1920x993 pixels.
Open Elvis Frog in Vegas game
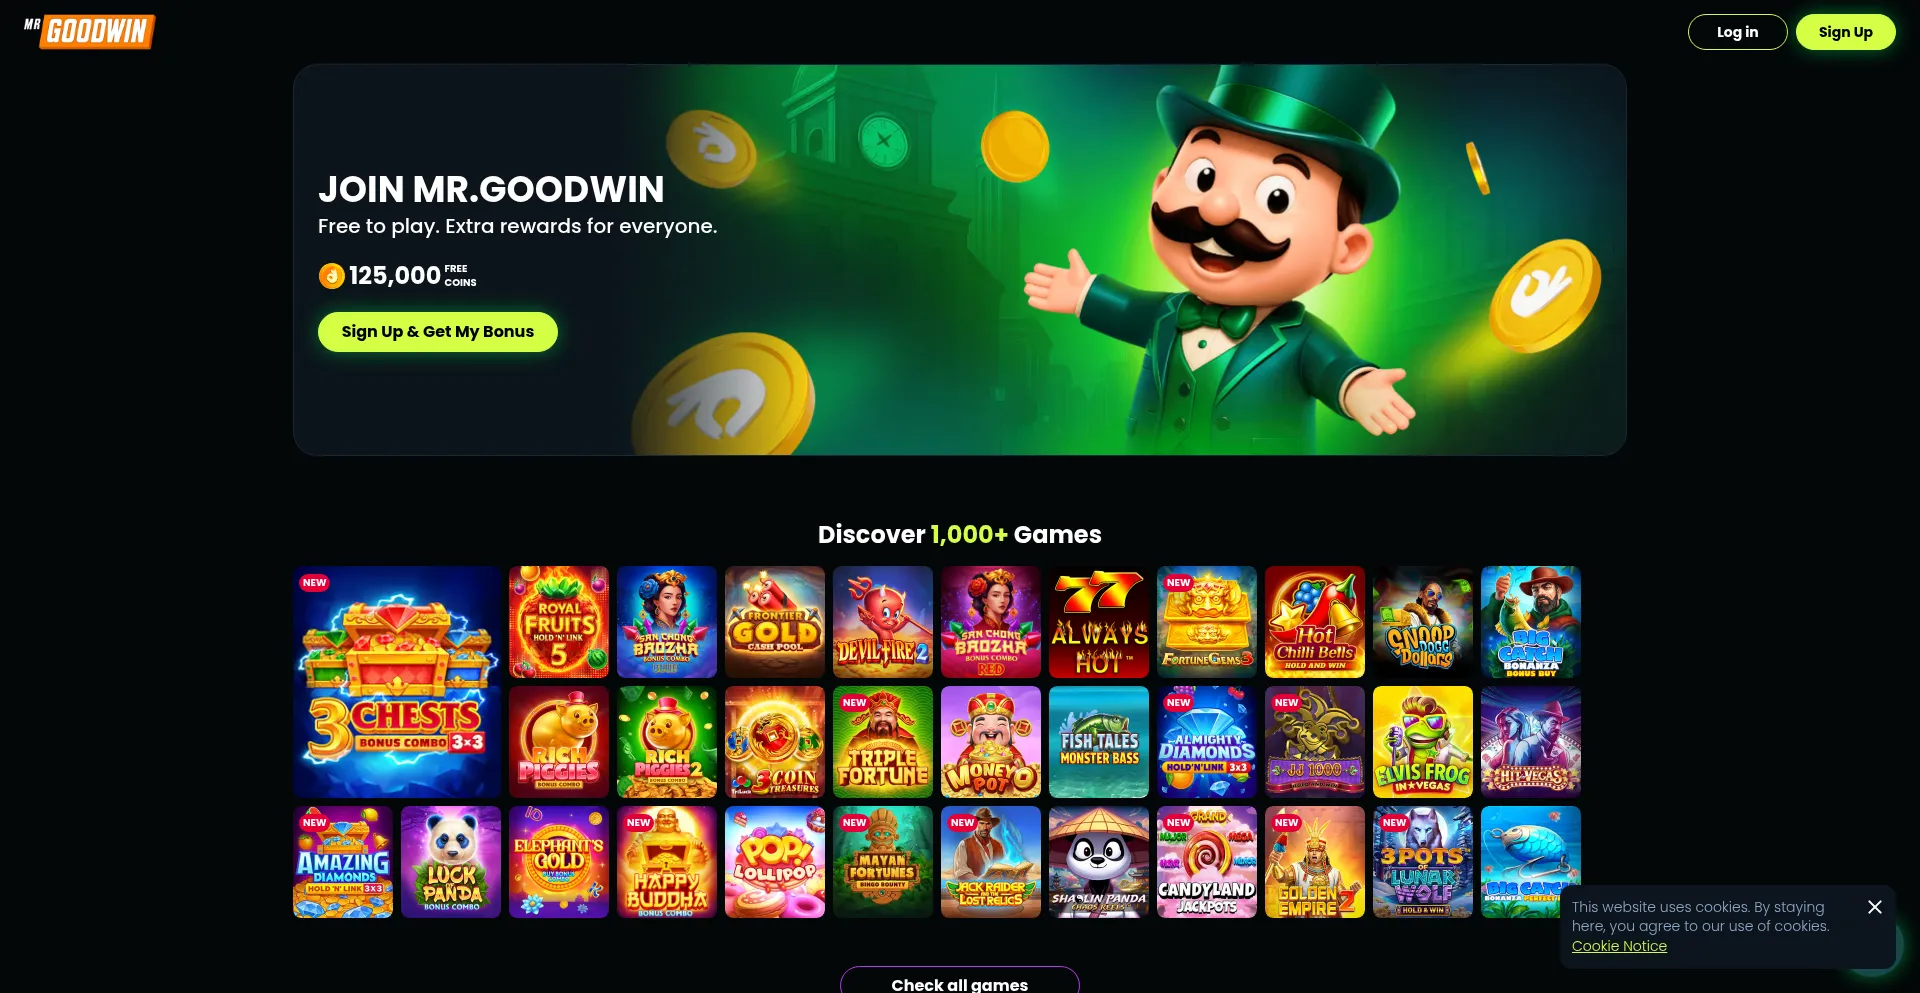tap(1423, 742)
